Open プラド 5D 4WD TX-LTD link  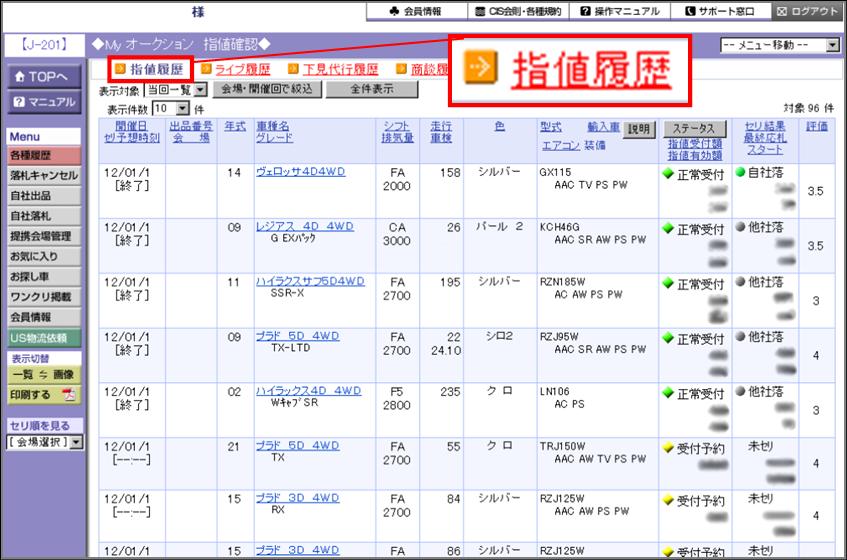point(298,336)
